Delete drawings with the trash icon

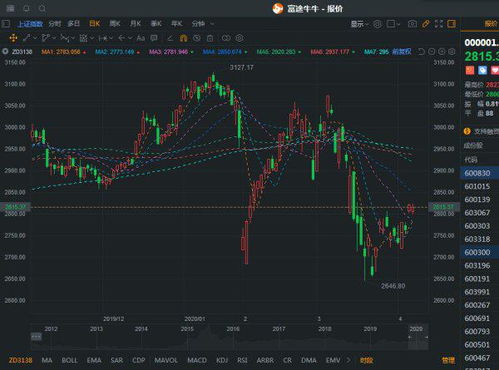pyautogui.click(x=210, y=38)
